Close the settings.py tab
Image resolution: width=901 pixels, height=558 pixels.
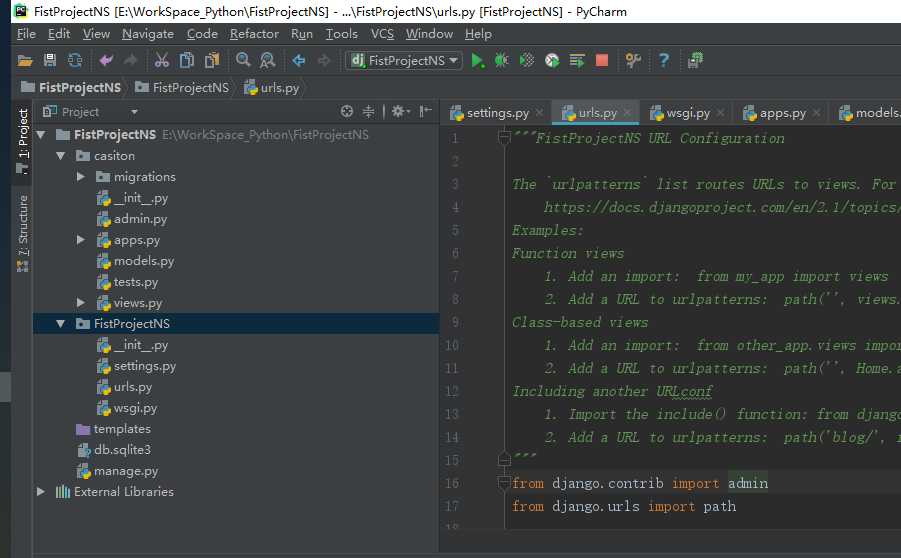(539, 113)
